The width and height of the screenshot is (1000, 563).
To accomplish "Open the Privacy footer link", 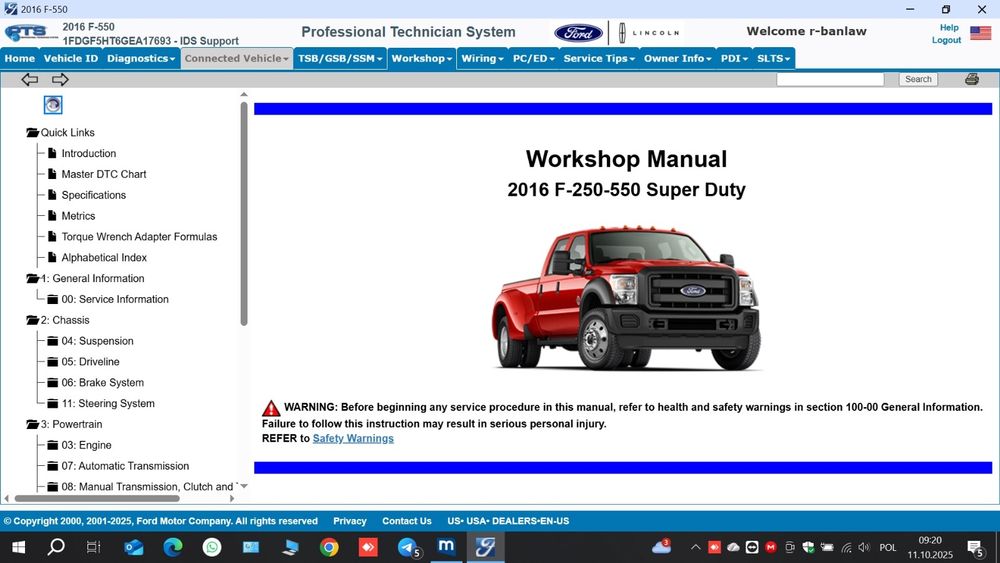I will pyautogui.click(x=349, y=521).
